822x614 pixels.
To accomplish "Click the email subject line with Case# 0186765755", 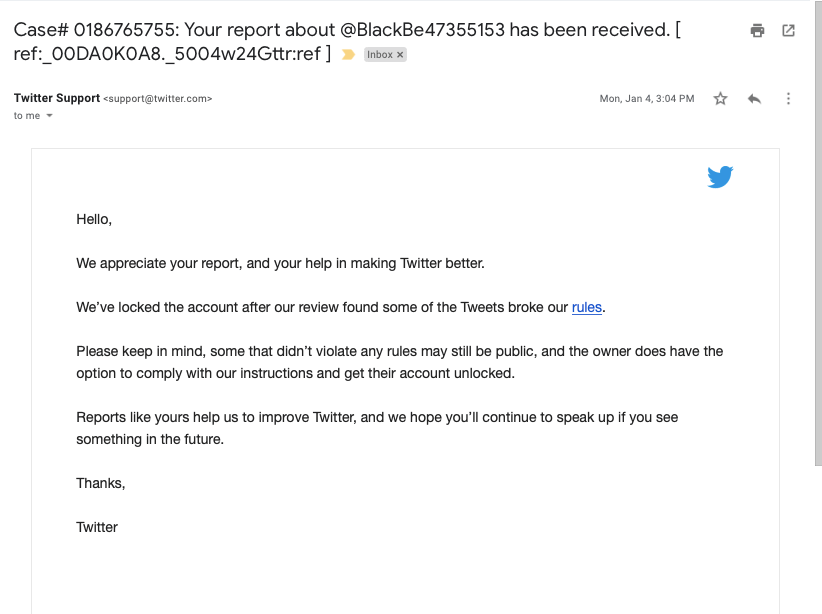I will (340, 31).
